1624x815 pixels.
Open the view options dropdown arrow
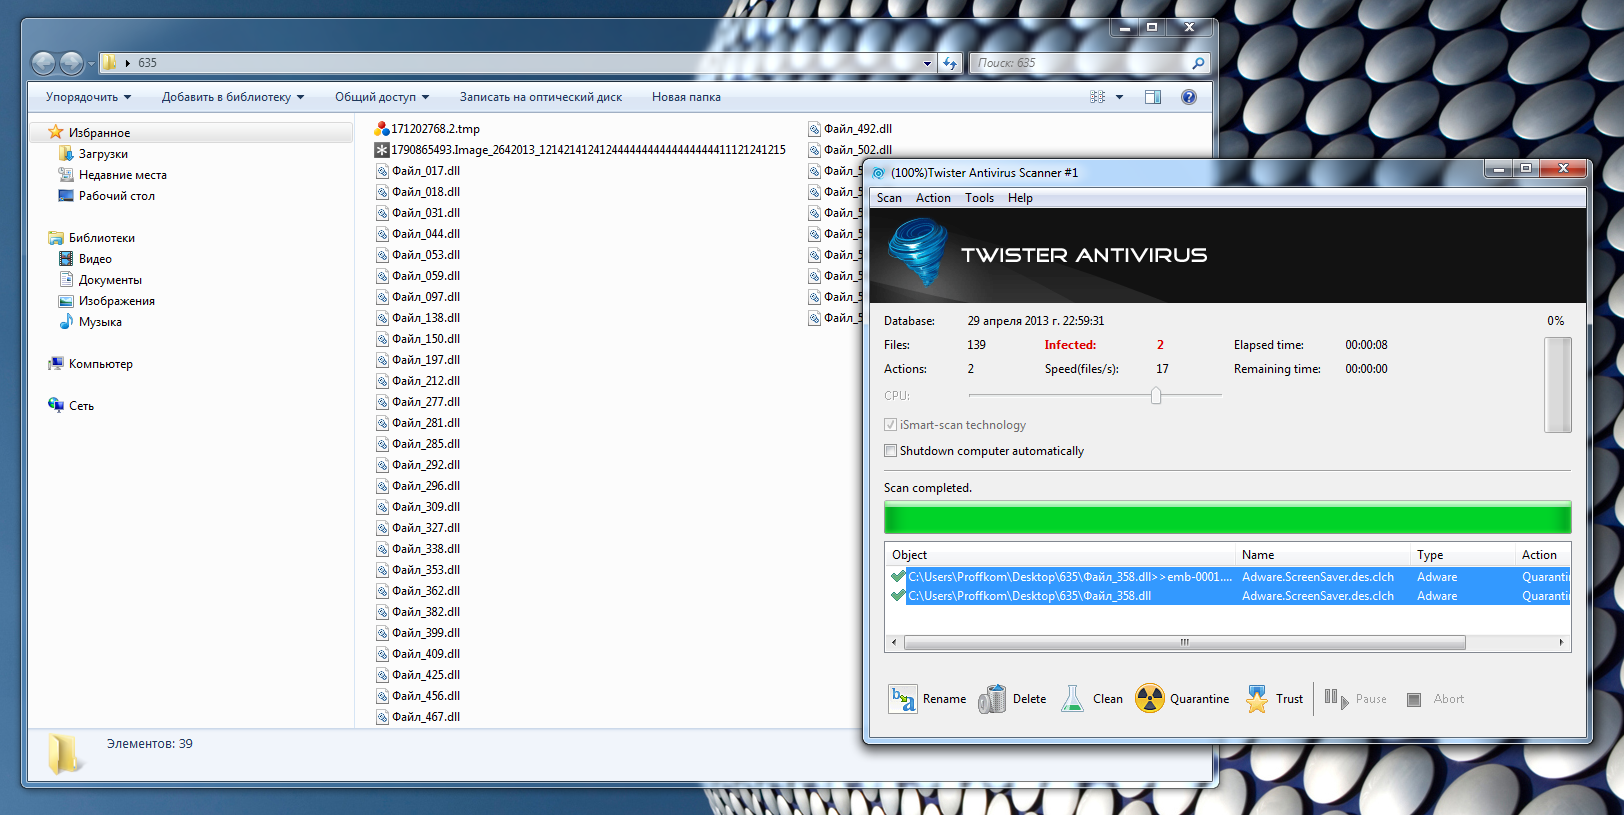tap(1119, 97)
